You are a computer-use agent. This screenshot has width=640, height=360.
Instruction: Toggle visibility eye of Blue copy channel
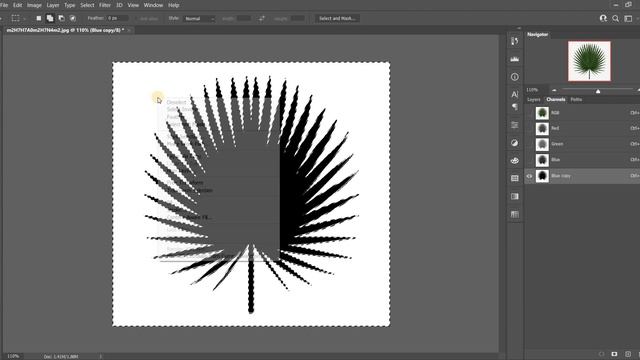(x=529, y=176)
